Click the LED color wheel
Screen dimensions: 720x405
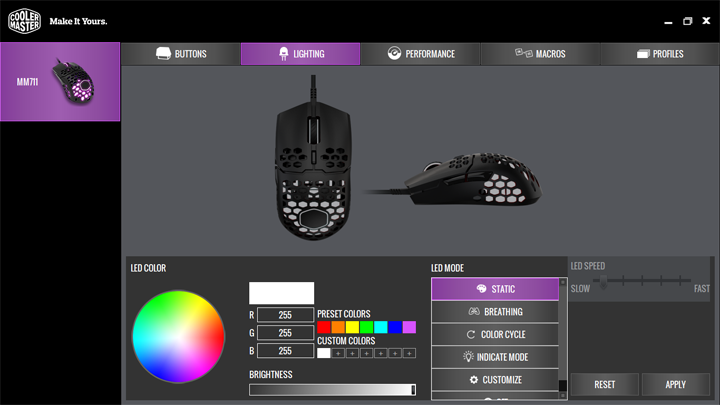coord(180,336)
